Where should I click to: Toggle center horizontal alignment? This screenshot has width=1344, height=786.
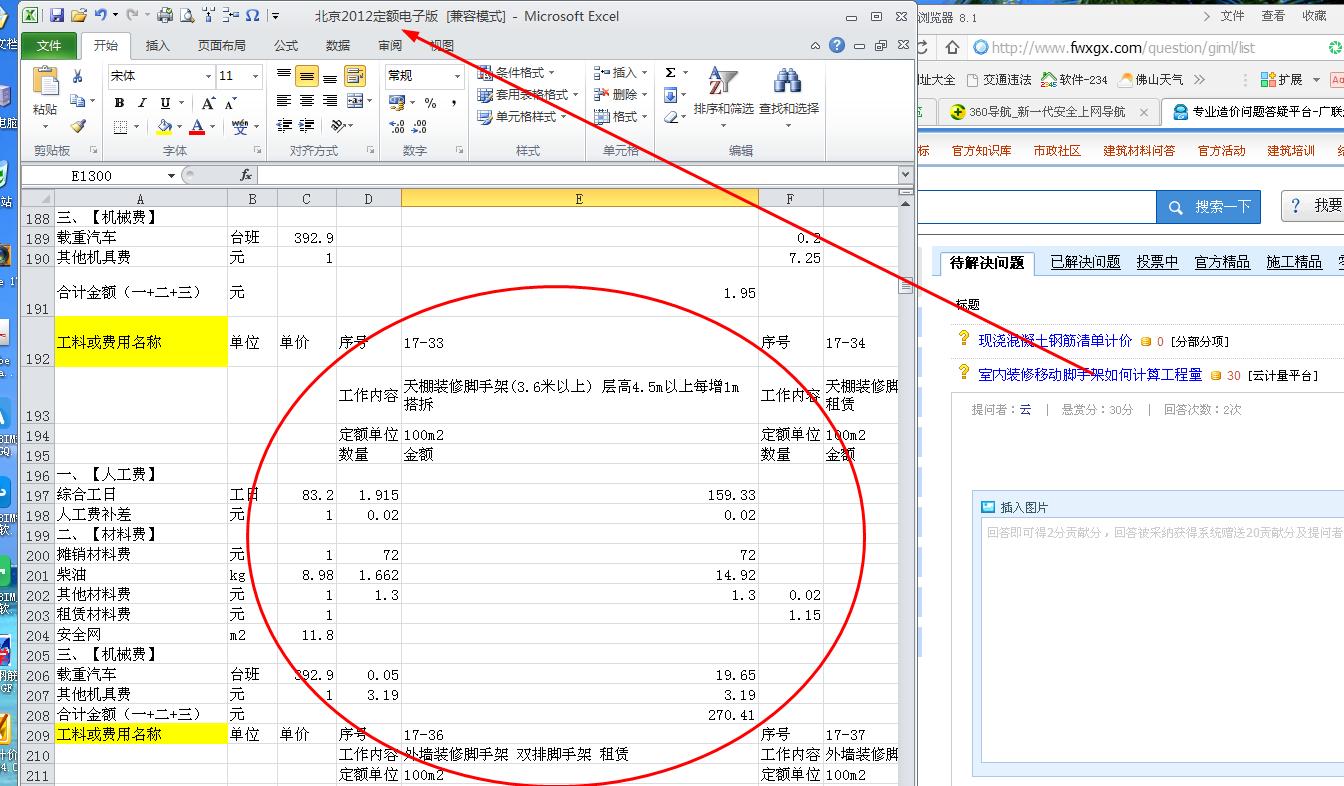307,101
